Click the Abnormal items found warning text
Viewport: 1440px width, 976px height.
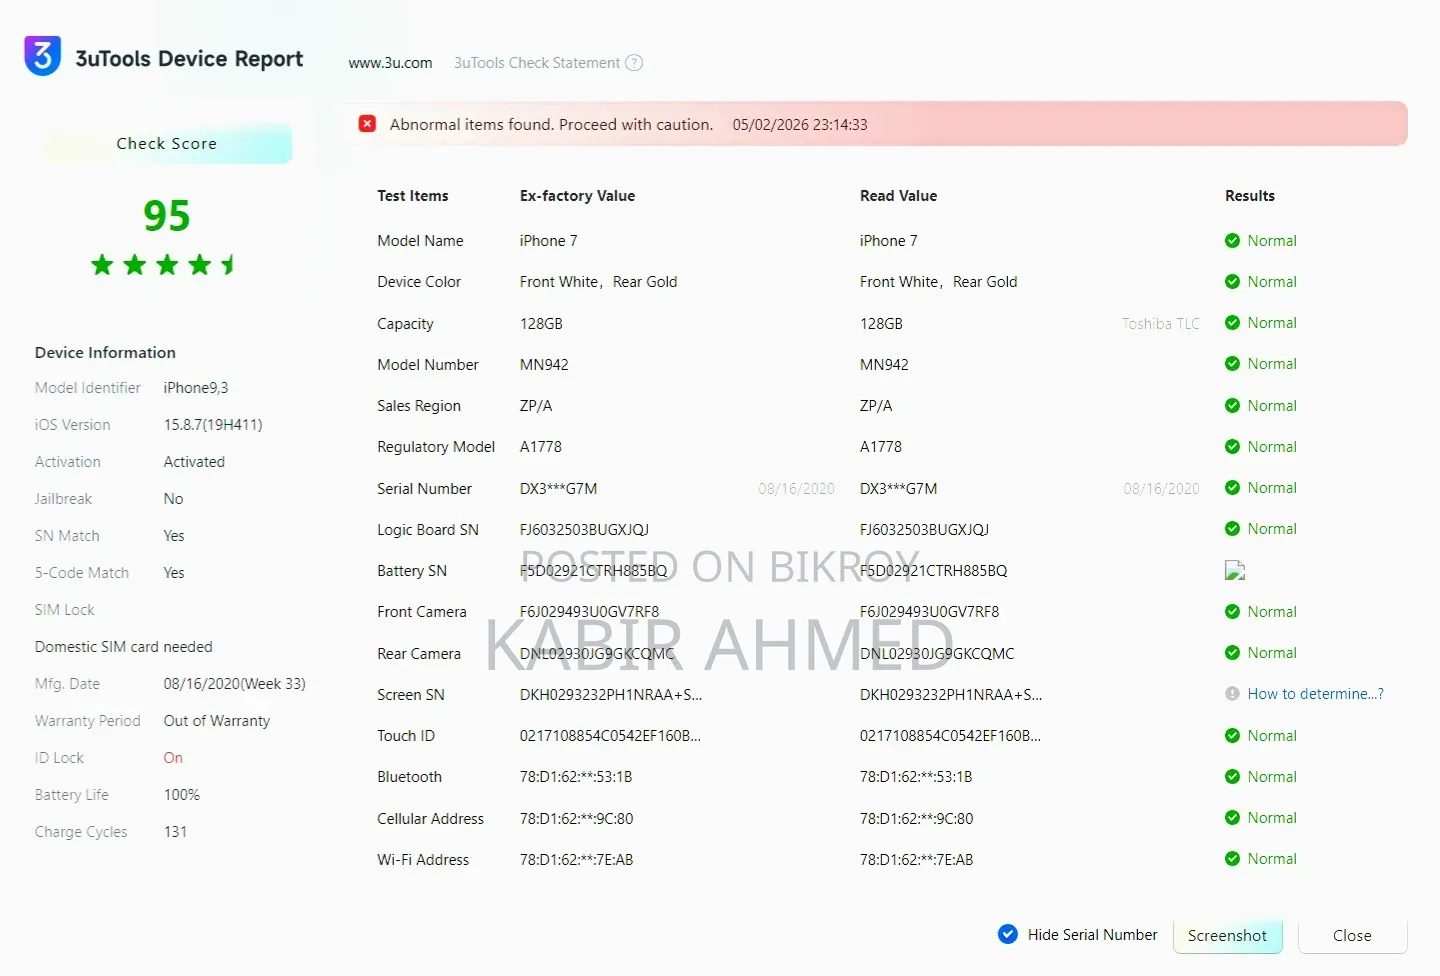click(x=551, y=125)
